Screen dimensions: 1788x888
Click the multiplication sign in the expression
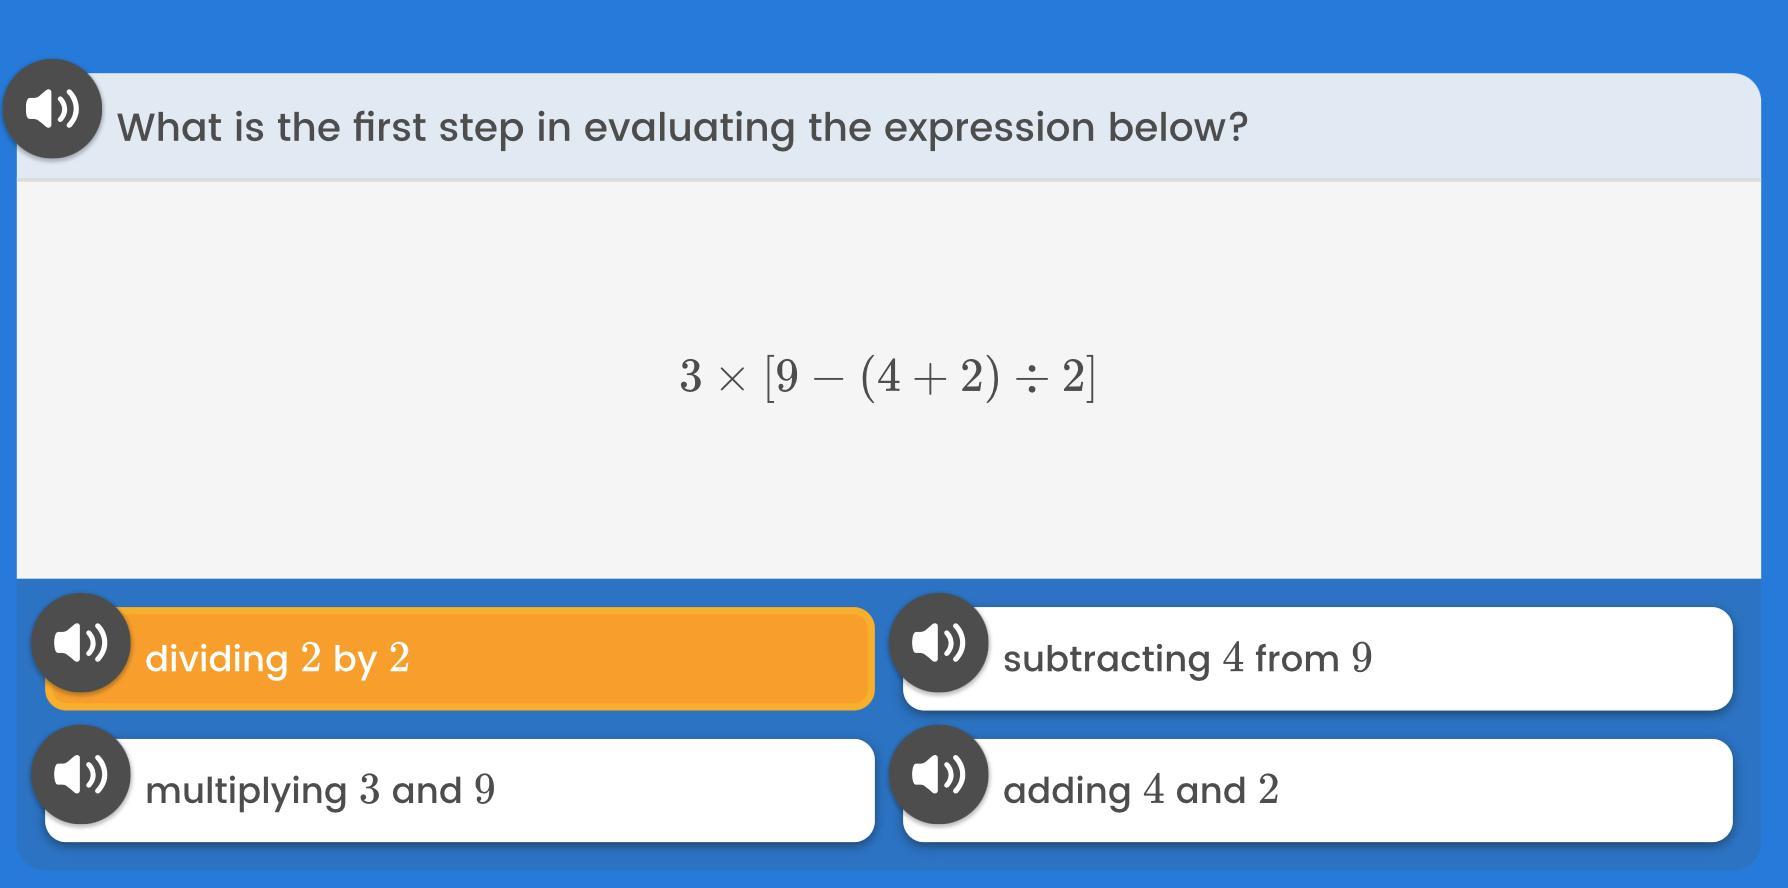point(732,379)
